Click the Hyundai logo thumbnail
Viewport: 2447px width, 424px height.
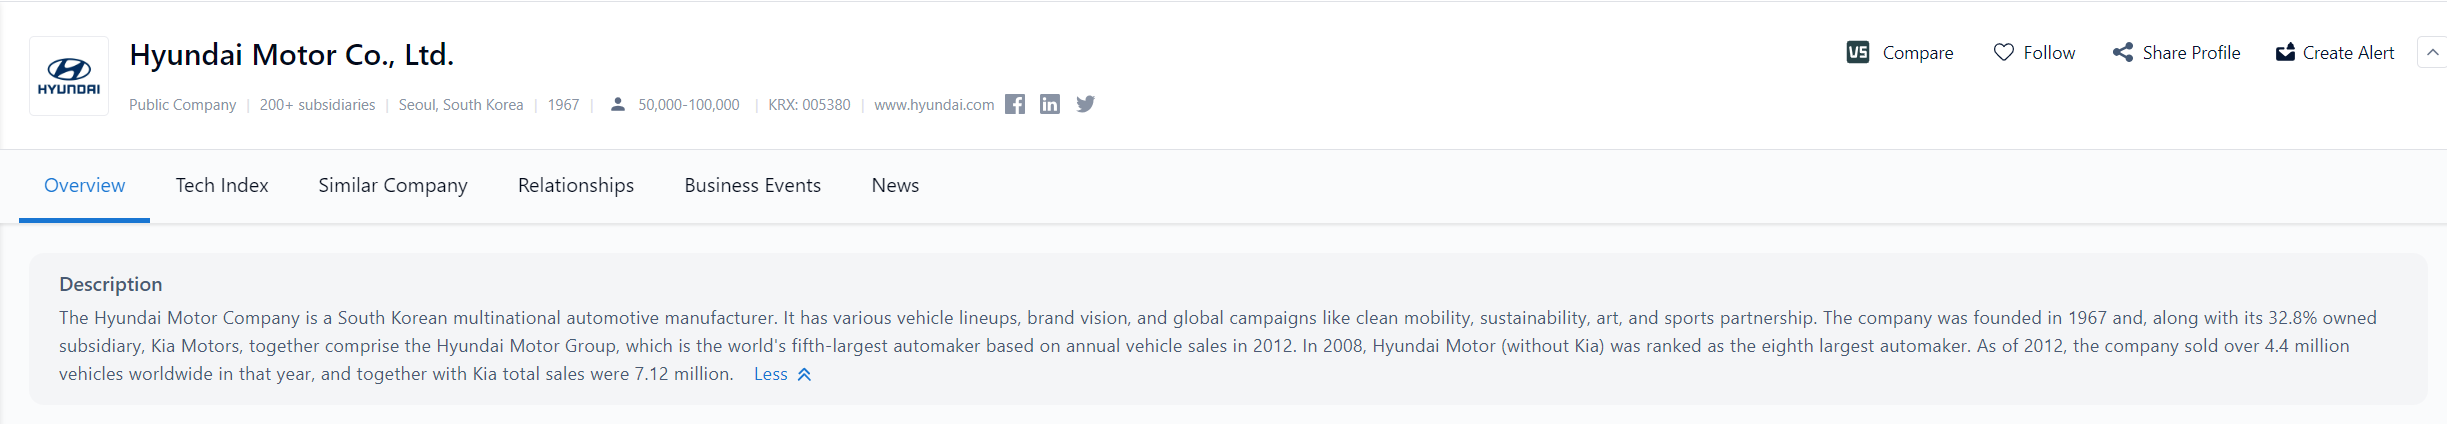click(x=69, y=76)
